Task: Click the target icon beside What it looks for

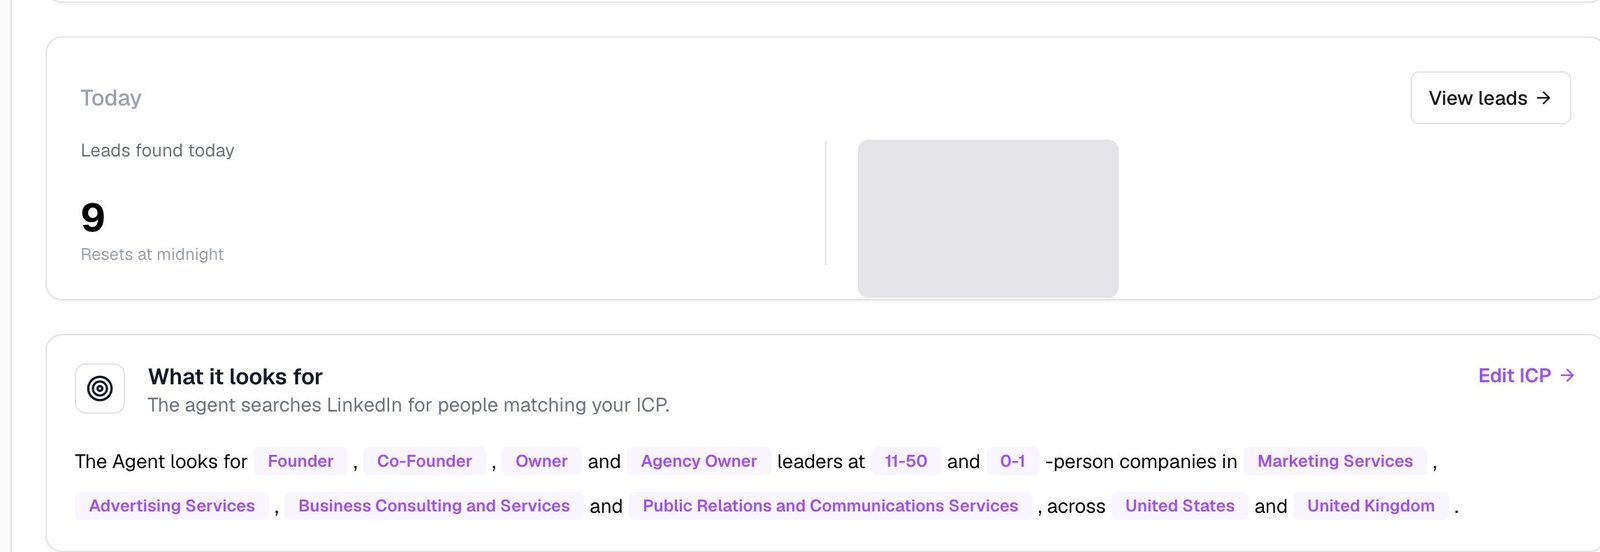Action: pyautogui.click(x=100, y=388)
